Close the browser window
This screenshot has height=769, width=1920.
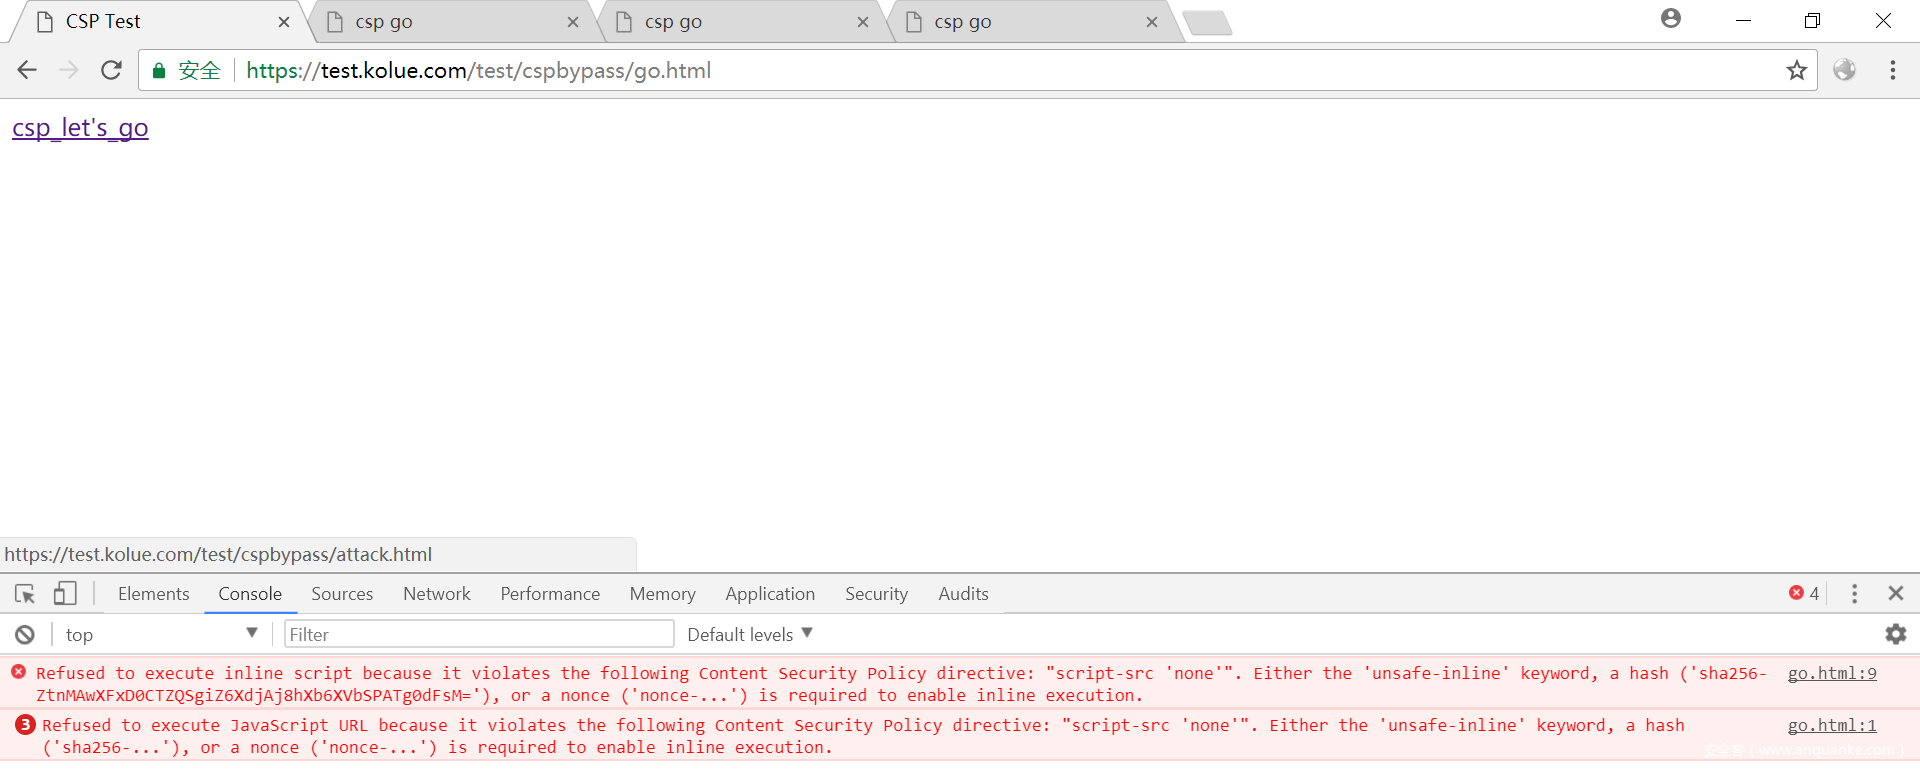click(1883, 20)
